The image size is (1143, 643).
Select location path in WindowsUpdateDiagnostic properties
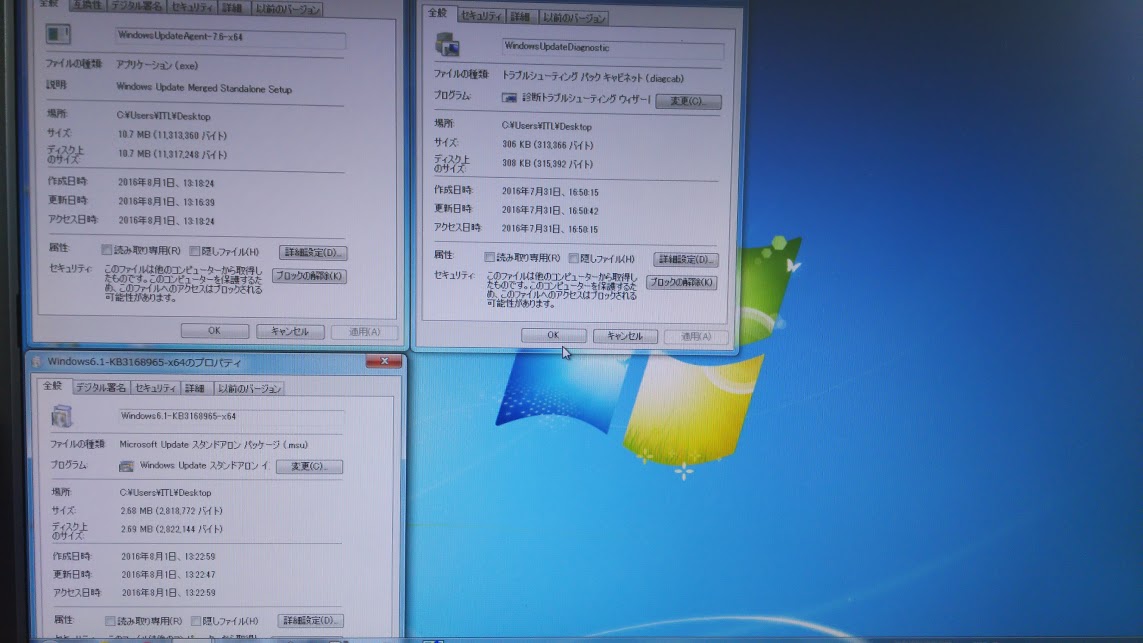tap(547, 126)
